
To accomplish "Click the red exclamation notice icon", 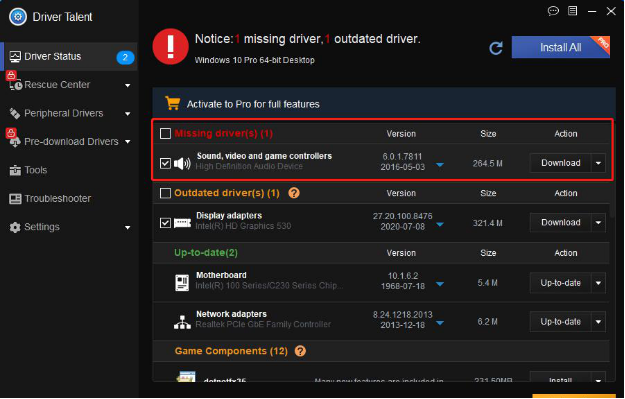I will (x=171, y=47).
